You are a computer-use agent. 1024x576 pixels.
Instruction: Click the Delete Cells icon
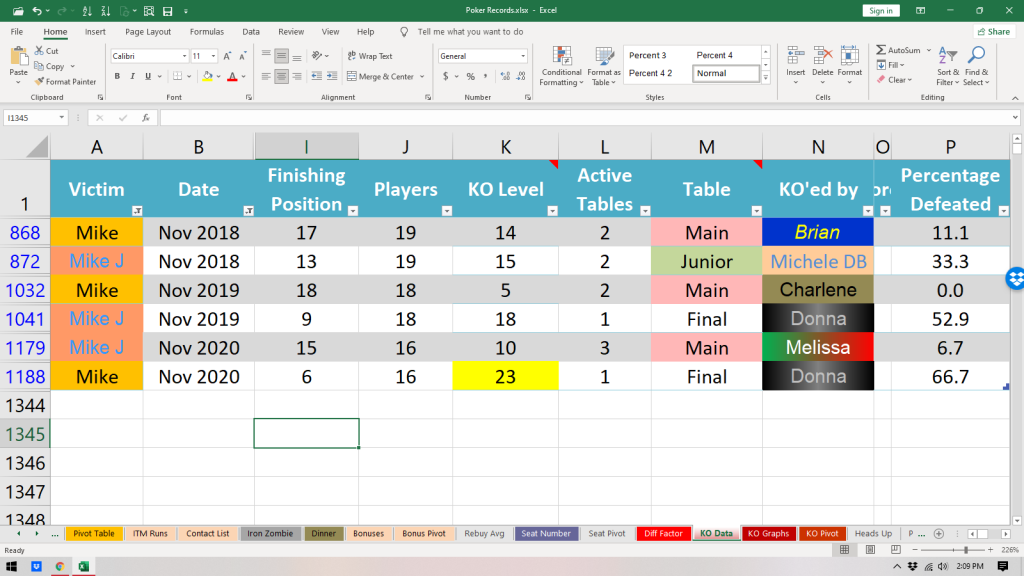coord(823,55)
